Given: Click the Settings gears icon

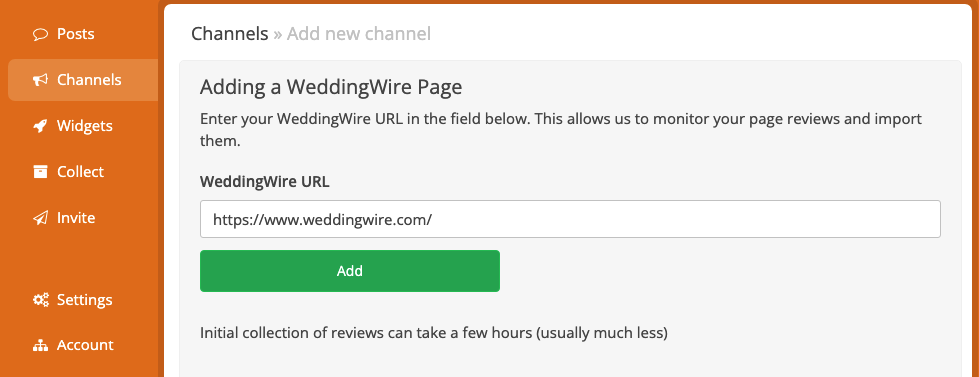Looking at the screenshot, I should pyautogui.click(x=41, y=300).
